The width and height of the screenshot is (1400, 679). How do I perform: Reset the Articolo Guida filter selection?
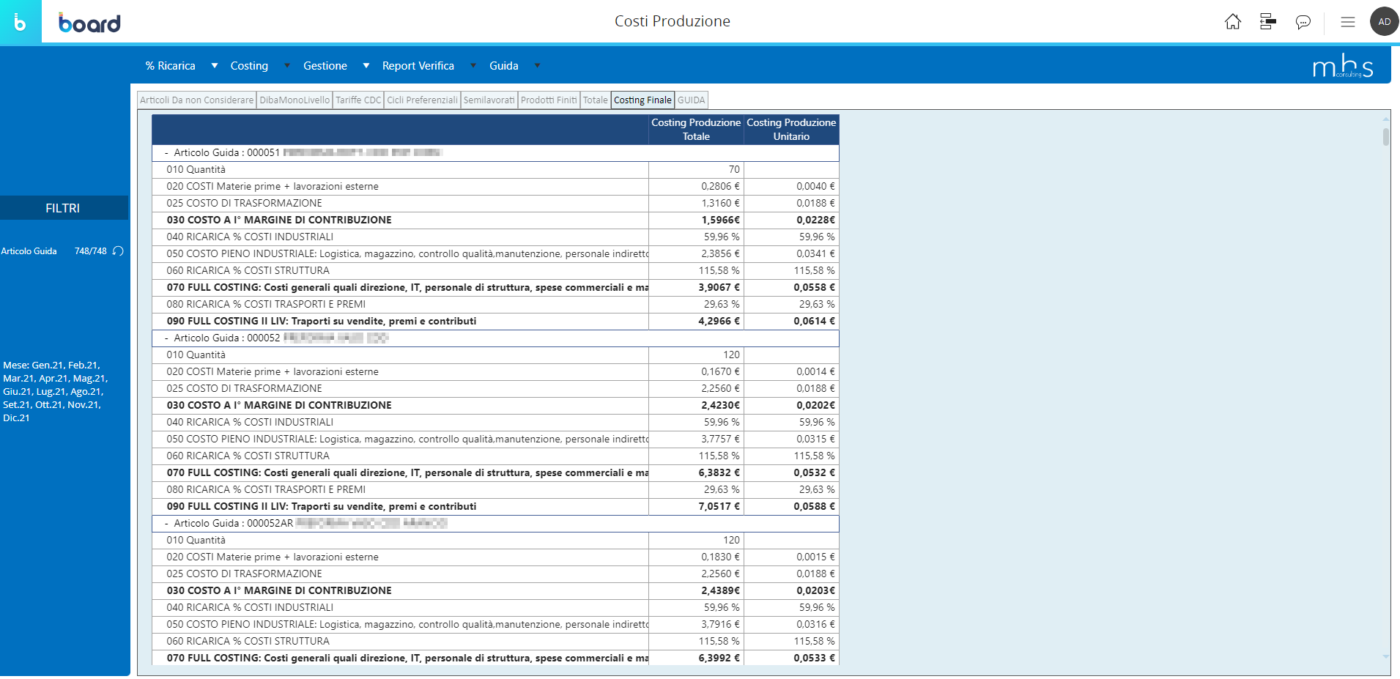pos(118,251)
